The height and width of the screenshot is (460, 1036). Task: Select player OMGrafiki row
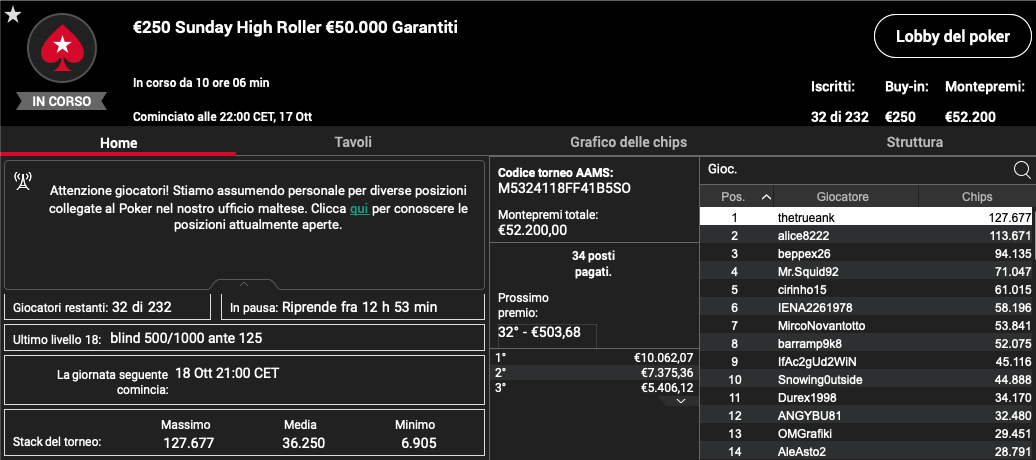click(867, 433)
